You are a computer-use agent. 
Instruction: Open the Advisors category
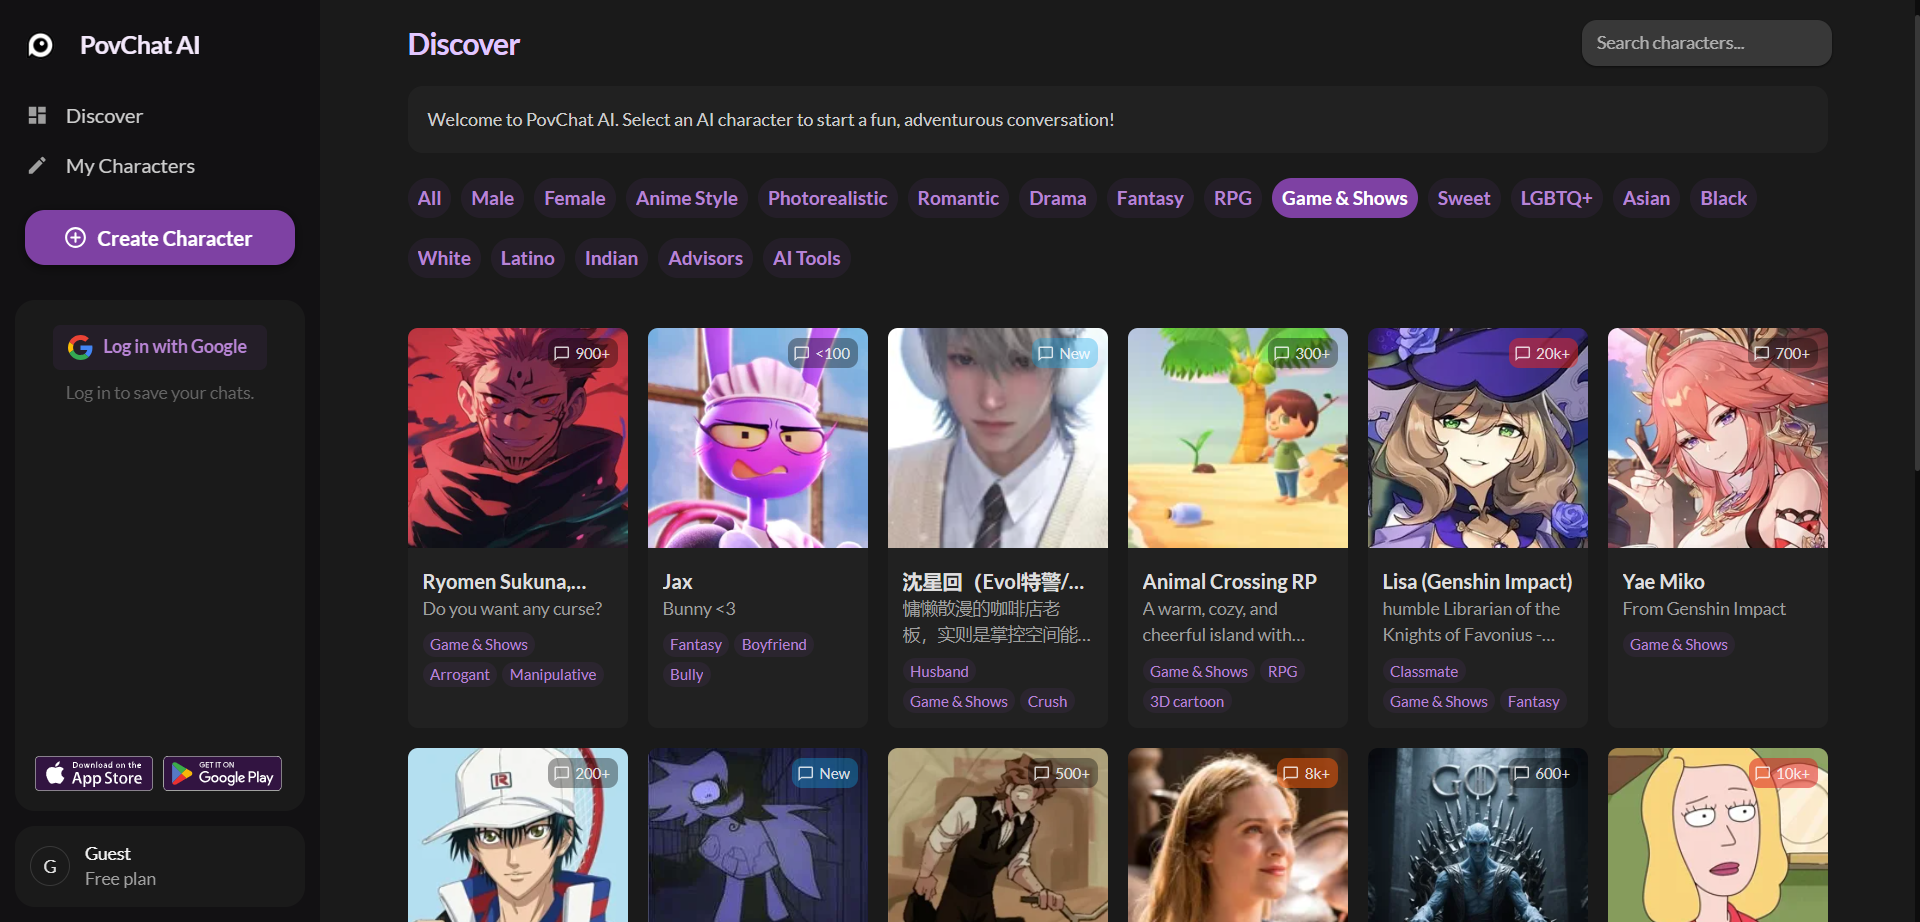[705, 258]
